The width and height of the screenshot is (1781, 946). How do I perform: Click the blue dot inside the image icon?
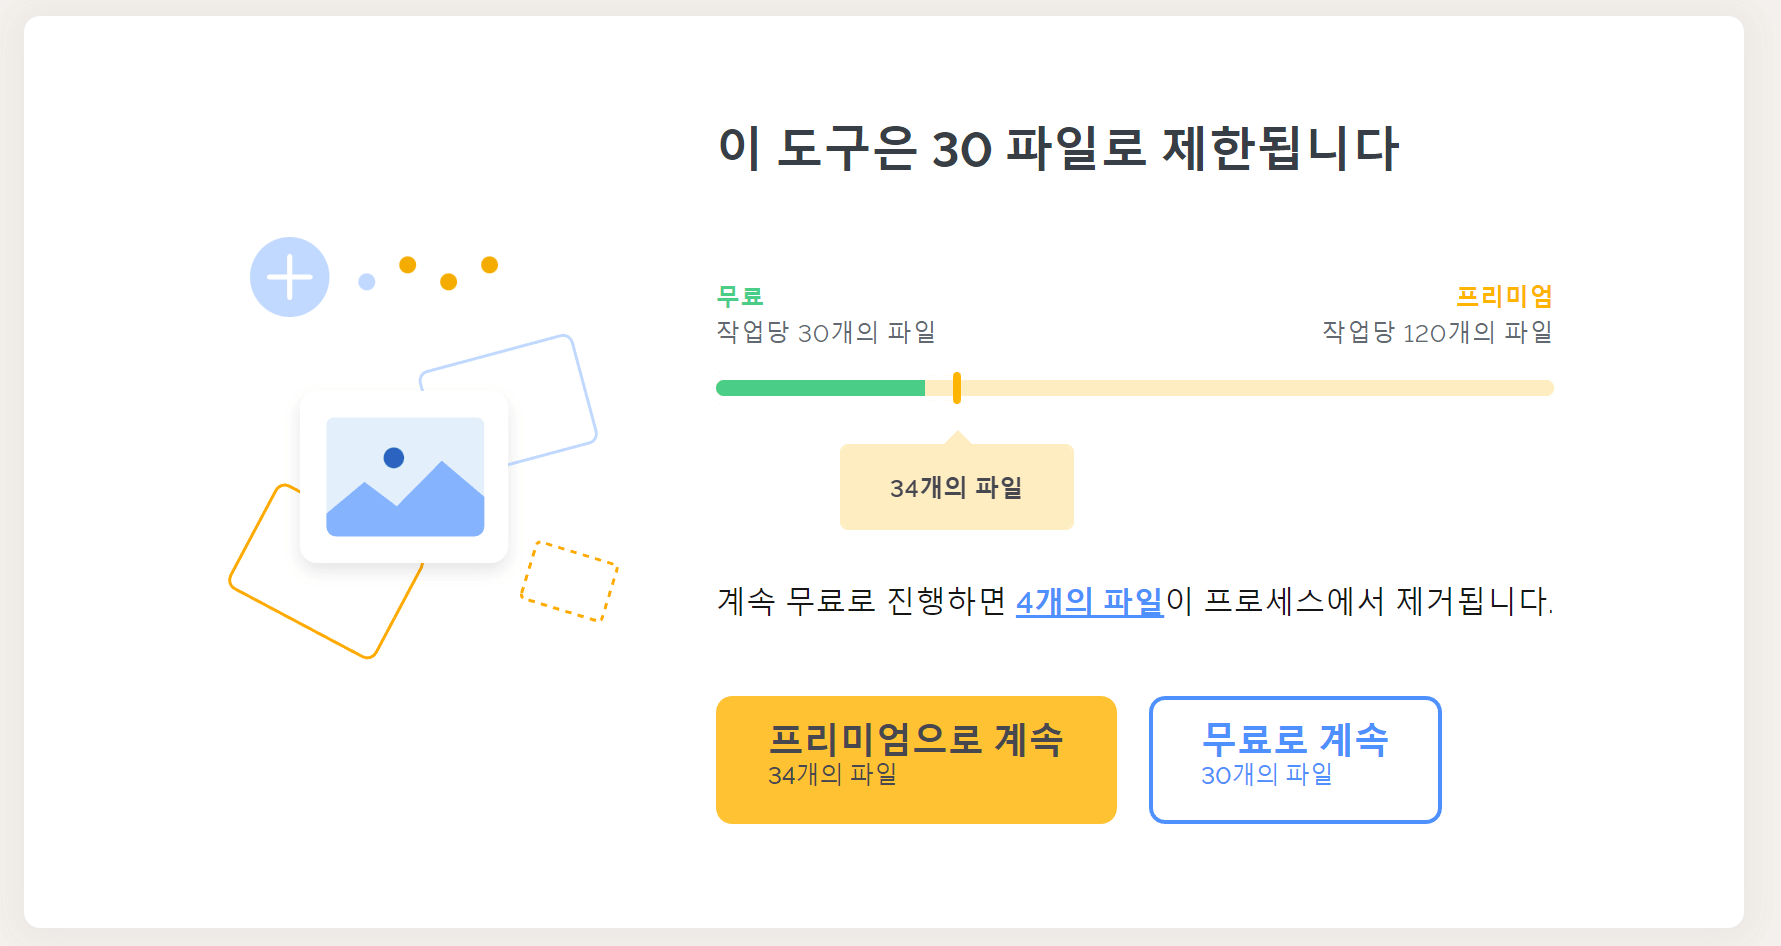tap(394, 456)
